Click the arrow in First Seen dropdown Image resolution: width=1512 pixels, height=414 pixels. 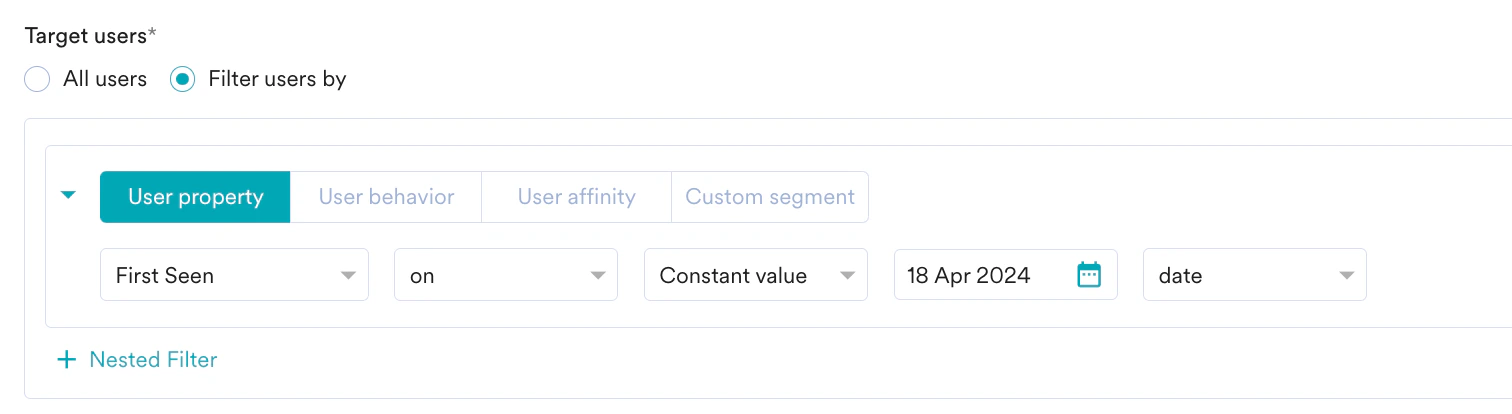tap(348, 275)
